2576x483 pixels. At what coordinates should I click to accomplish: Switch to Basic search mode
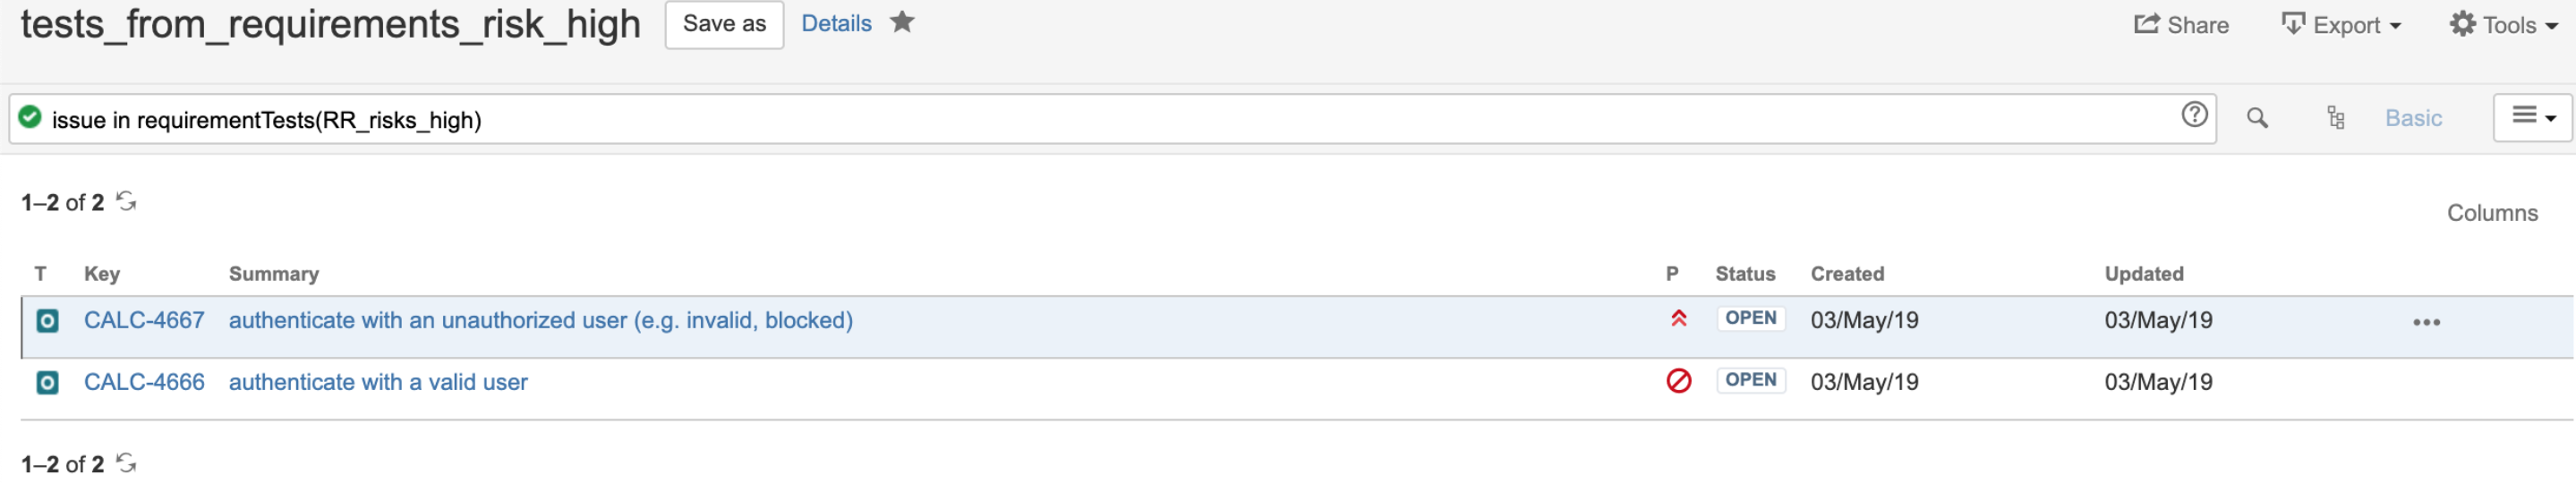coord(2412,118)
